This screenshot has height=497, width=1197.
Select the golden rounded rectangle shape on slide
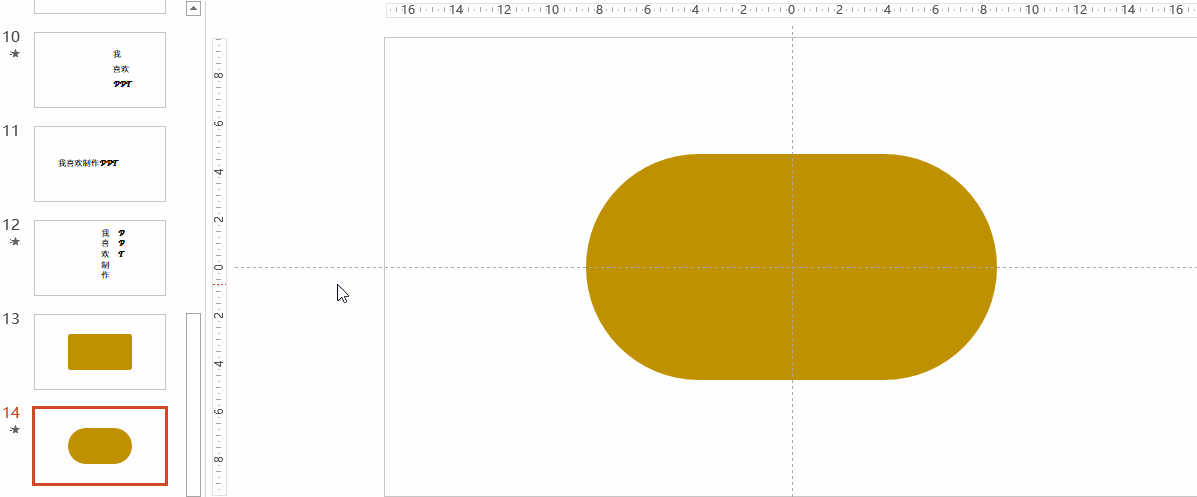coord(792,266)
